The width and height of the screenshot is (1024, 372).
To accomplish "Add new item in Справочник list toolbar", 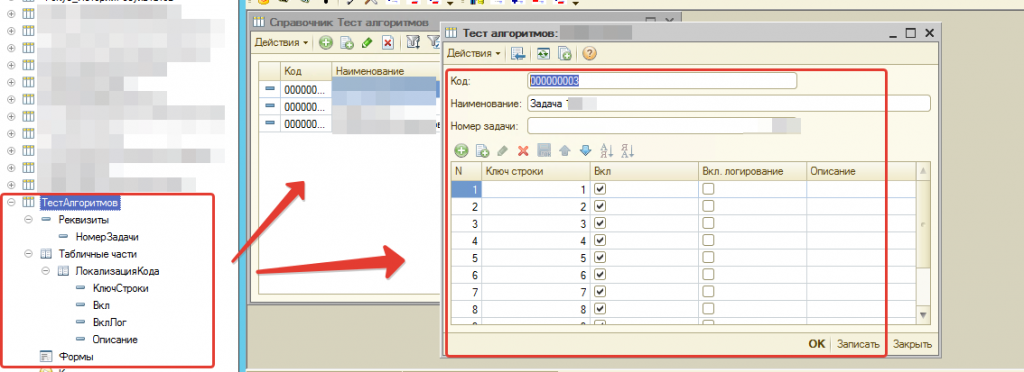I will pos(325,43).
